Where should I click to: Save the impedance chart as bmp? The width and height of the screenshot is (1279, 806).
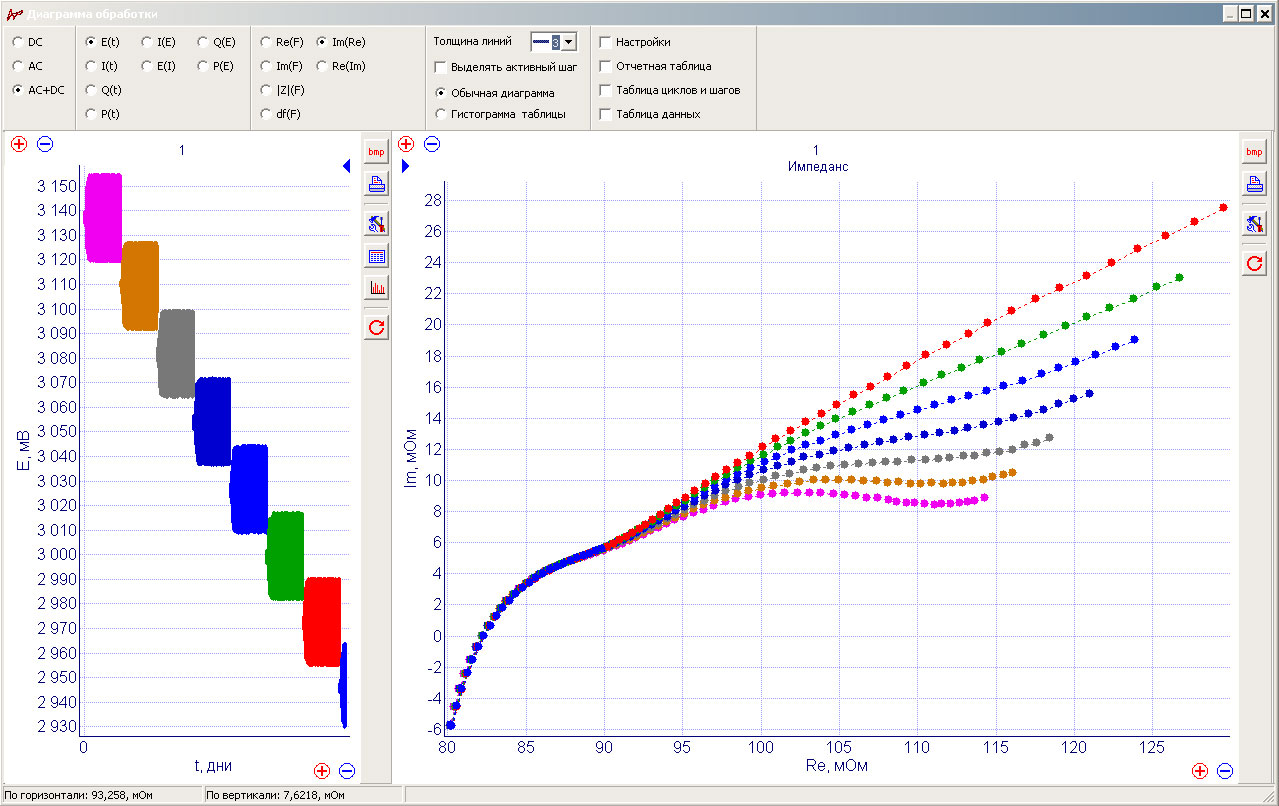pyautogui.click(x=1254, y=152)
